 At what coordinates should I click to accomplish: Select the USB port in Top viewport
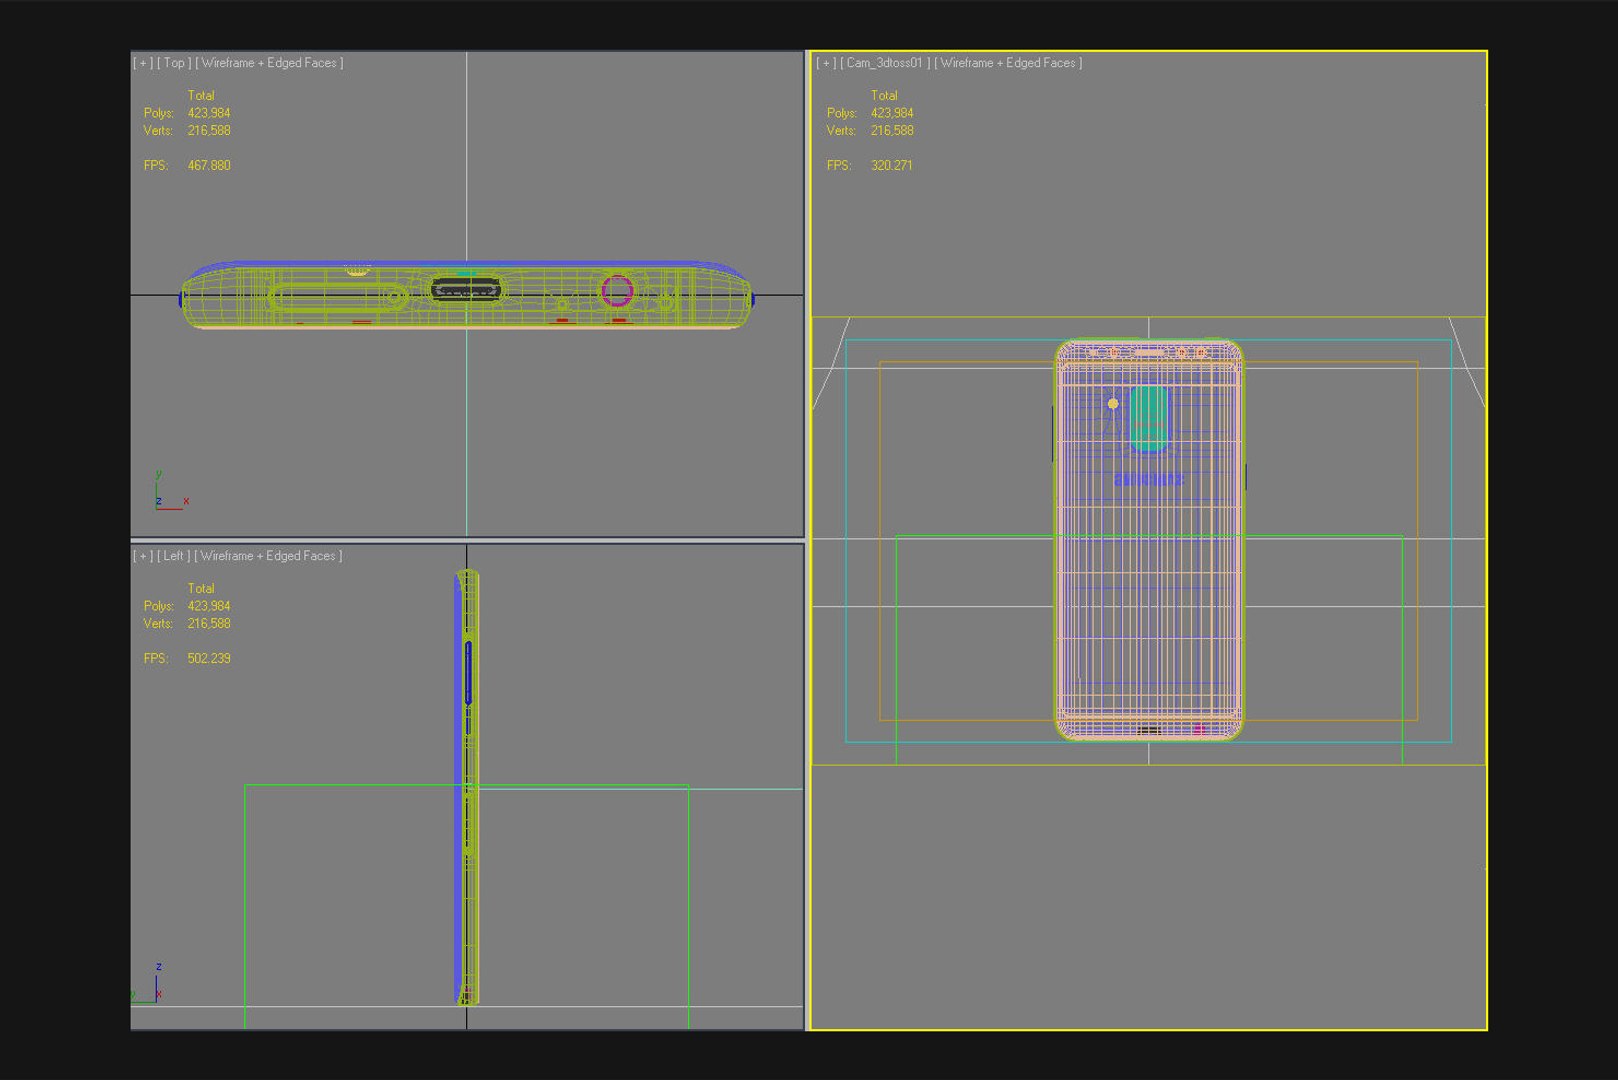coord(466,291)
